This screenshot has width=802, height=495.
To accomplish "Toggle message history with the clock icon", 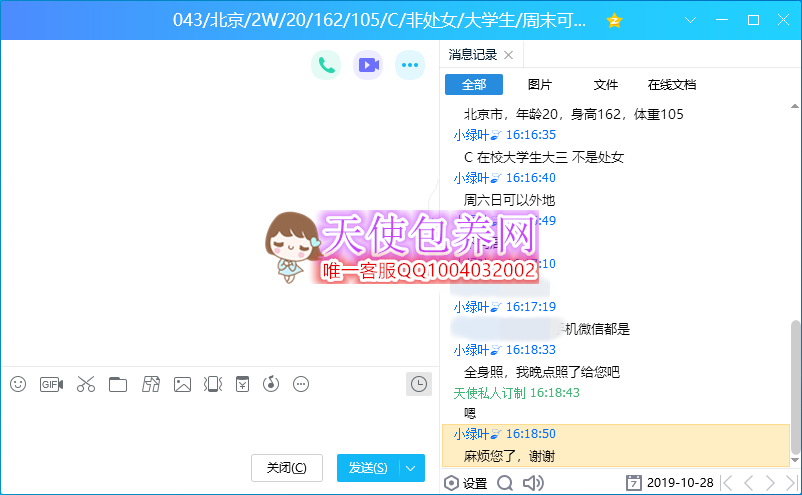I will coord(419,384).
